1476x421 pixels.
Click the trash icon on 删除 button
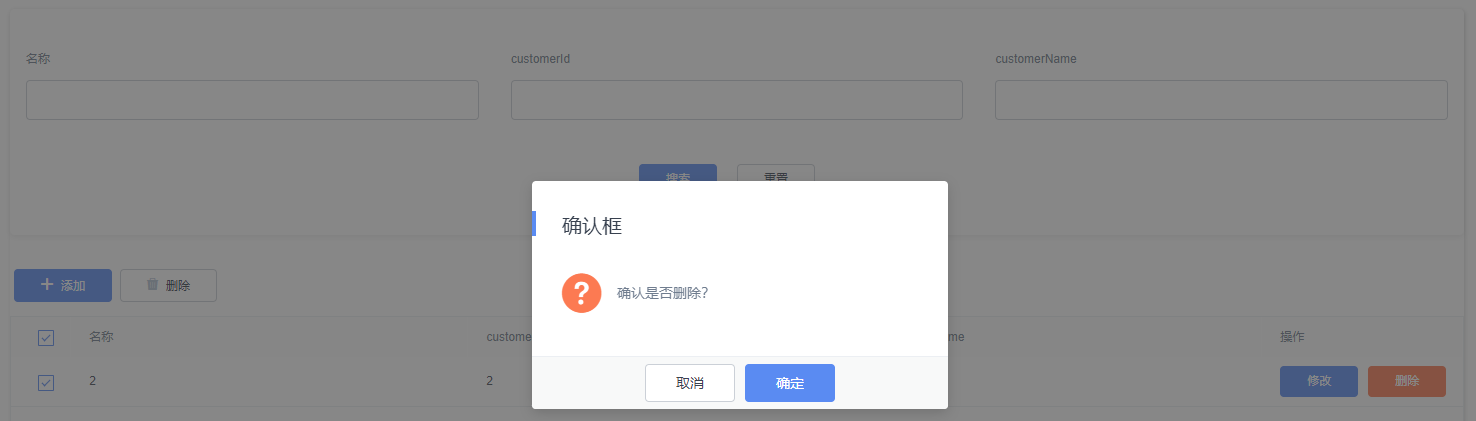(152, 284)
